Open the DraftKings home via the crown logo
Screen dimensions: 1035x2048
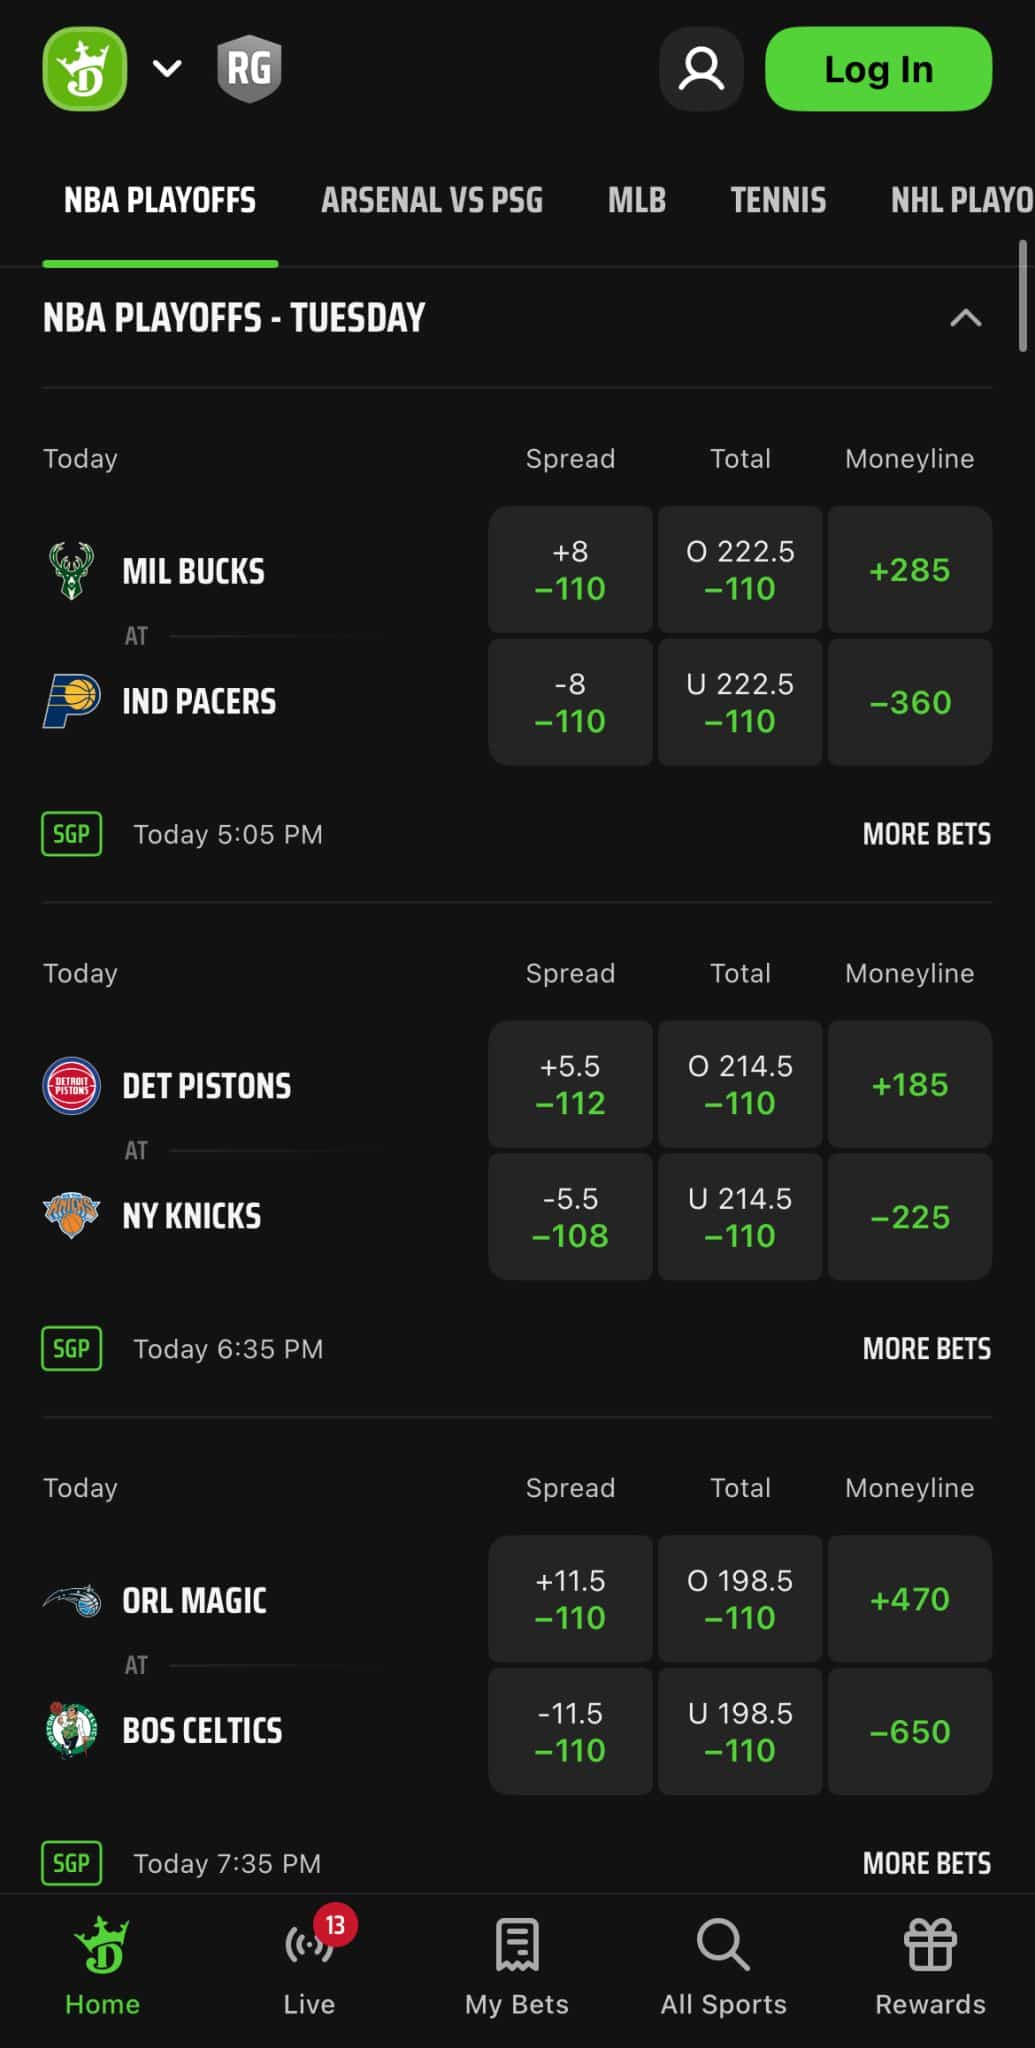pos(84,68)
